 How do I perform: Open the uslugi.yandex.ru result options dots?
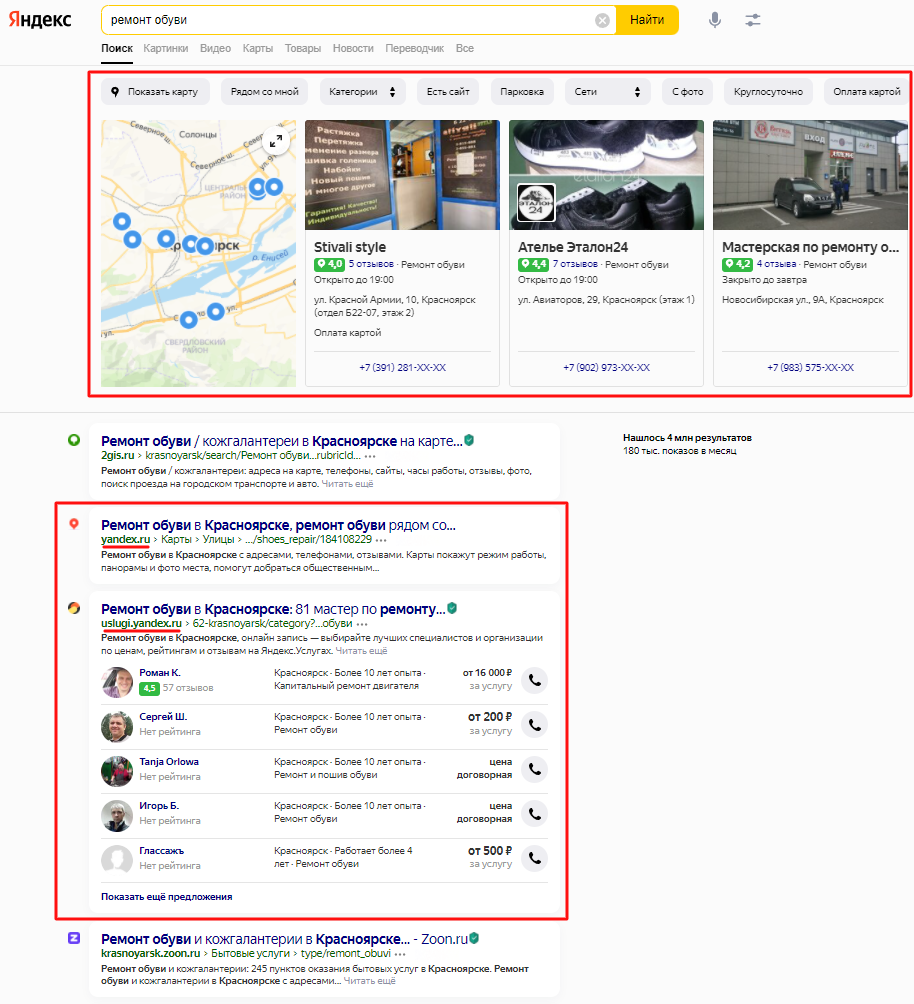click(362, 624)
